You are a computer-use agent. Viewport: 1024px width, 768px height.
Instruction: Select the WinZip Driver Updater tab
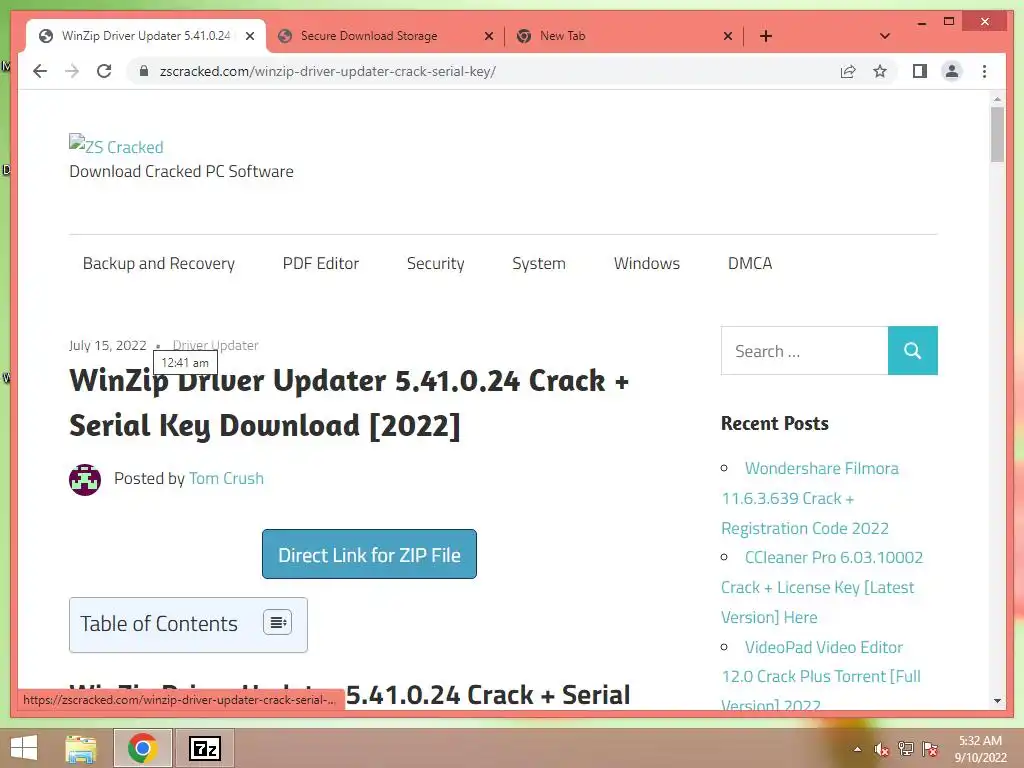click(x=146, y=36)
